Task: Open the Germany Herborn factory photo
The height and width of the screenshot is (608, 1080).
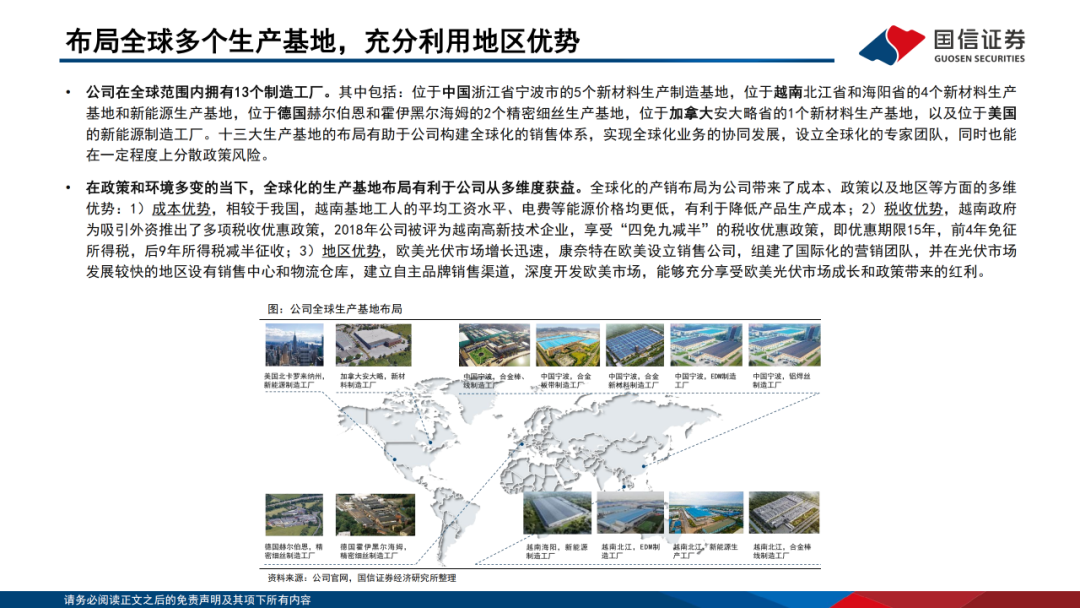Action: pyautogui.click(x=294, y=514)
